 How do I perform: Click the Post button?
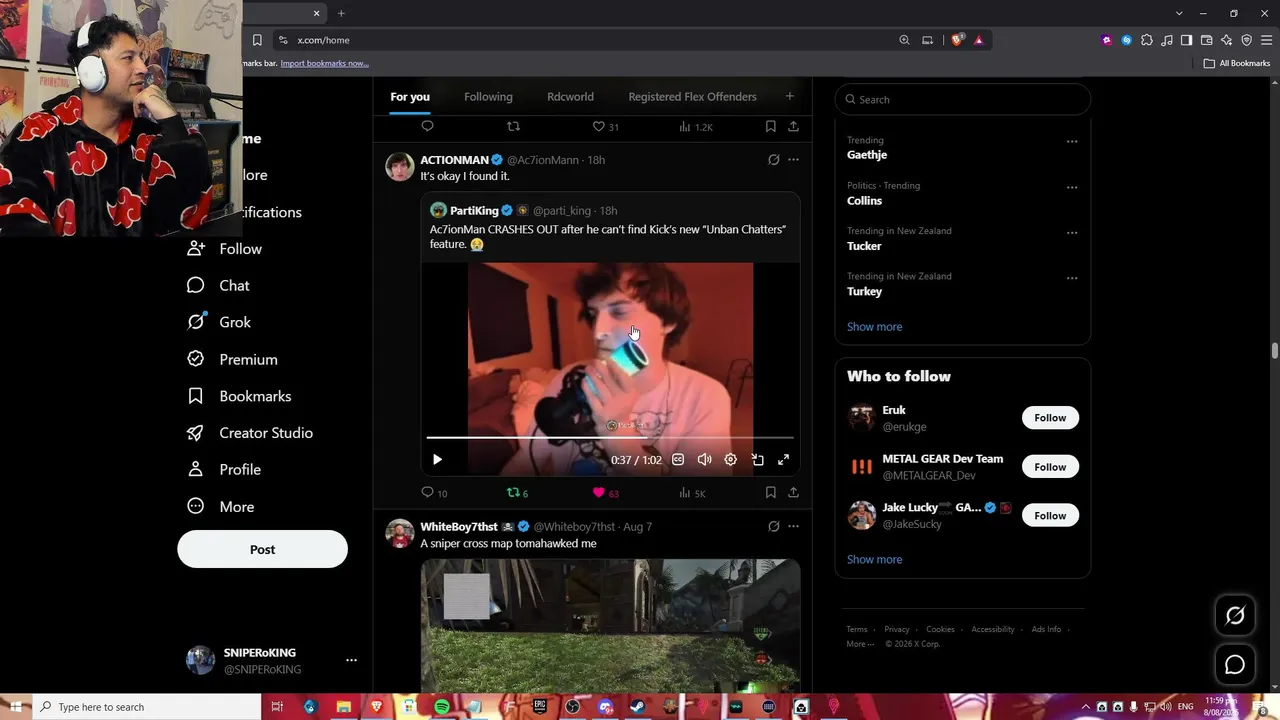262,549
